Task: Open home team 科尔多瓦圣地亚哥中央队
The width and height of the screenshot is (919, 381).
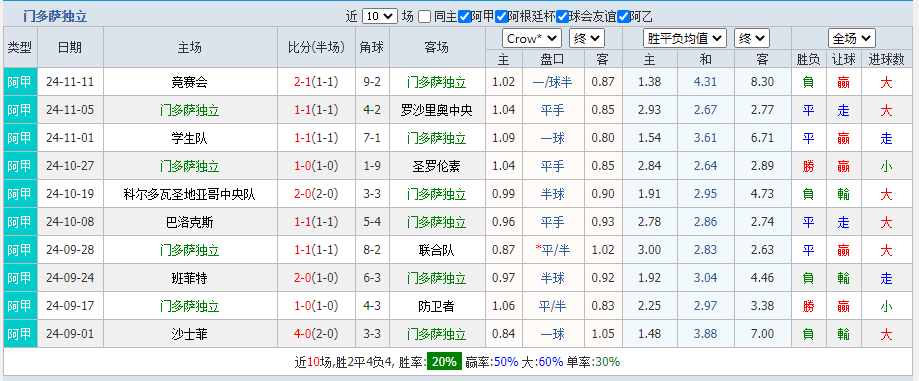Action: pos(190,194)
